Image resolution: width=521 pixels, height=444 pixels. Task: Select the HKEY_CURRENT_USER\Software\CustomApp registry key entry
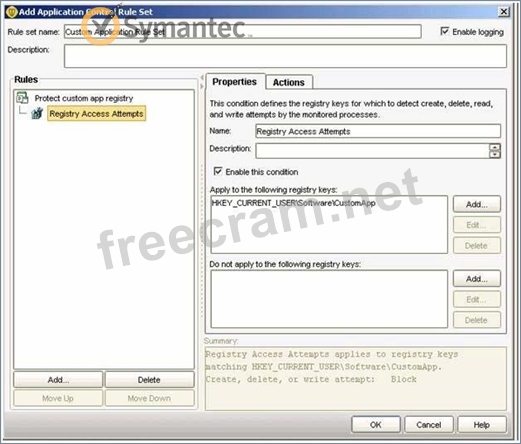pyautogui.click(x=293, y=203)
